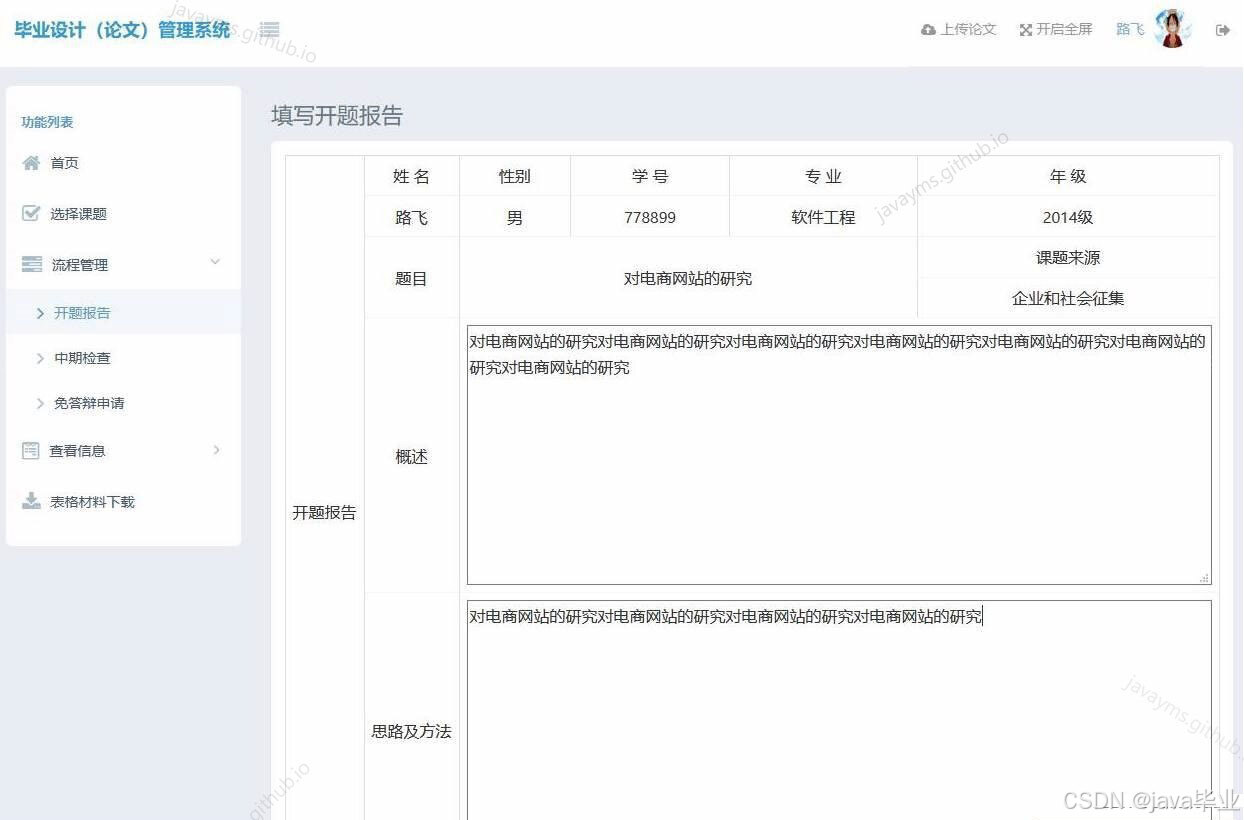1244x820 pixels.
Task: Click the home icon beside 首页
Action: click(x=31, y=163)
